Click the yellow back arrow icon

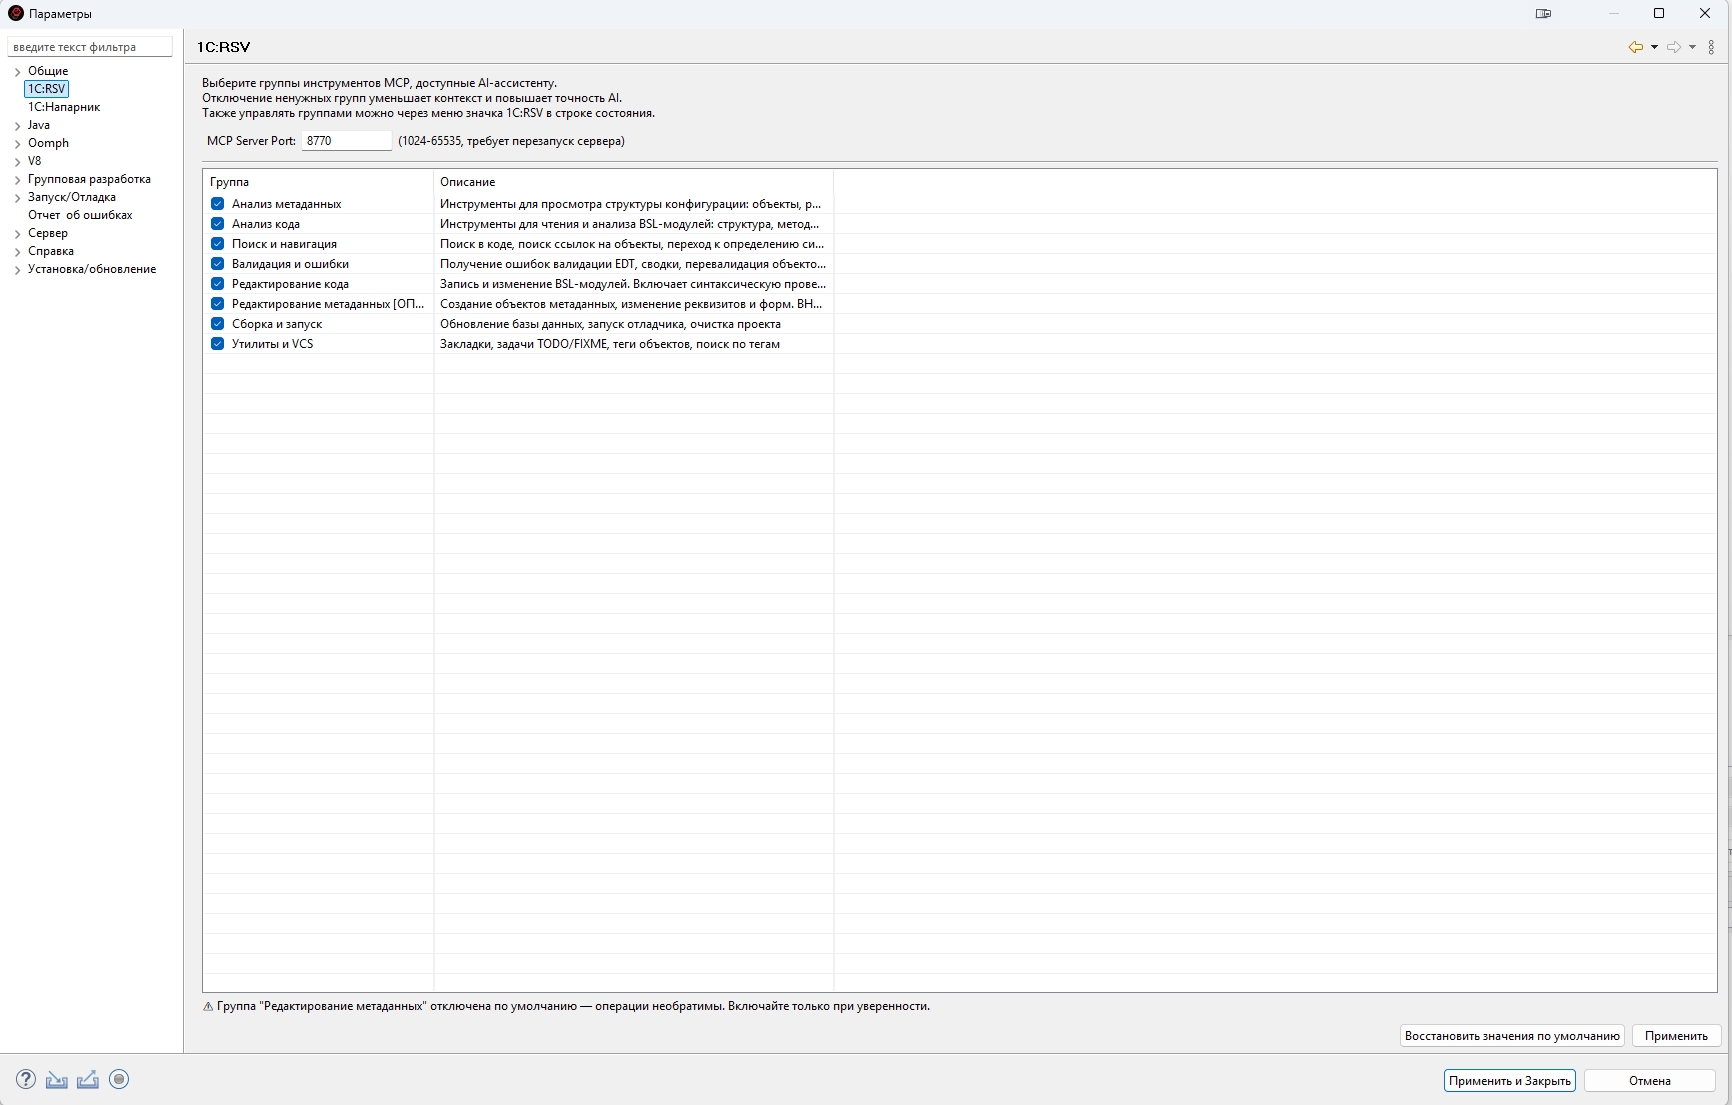1635,47
